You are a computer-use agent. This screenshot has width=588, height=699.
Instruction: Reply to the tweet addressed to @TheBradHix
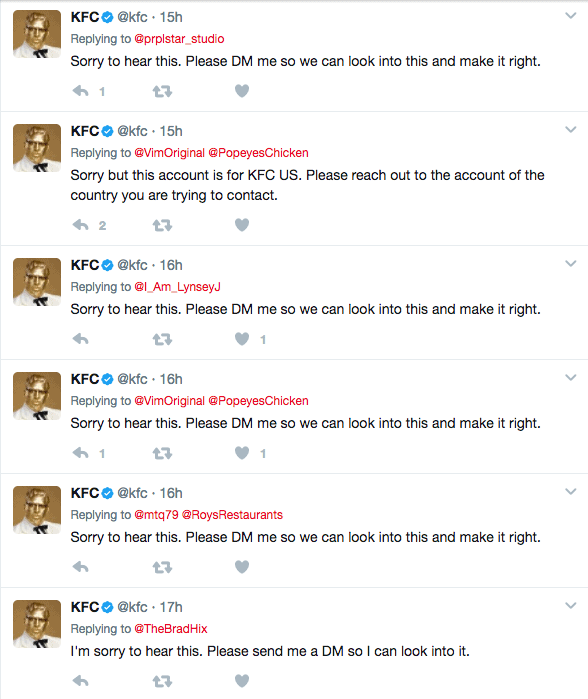pyautogui.click(x=81, y=681)
